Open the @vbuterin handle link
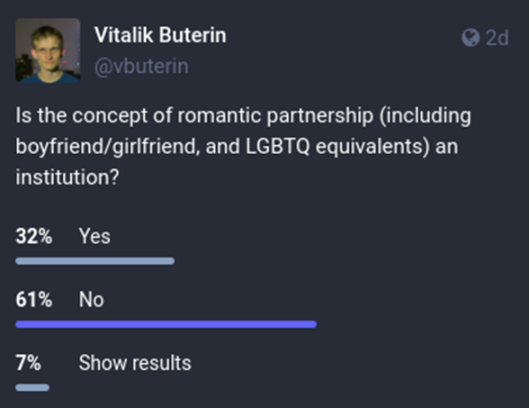This screenshot has height=408, width=529. click(x=141, y=66)
